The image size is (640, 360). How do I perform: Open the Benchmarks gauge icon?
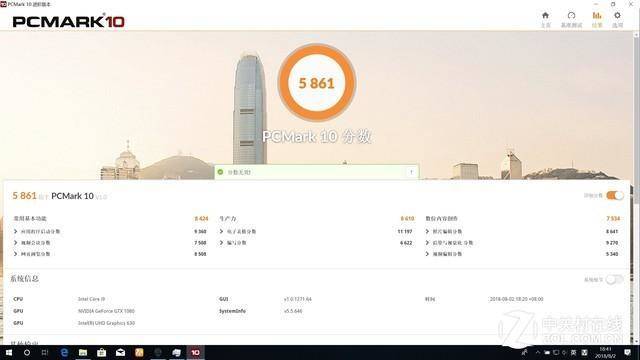tap(571, 19)
